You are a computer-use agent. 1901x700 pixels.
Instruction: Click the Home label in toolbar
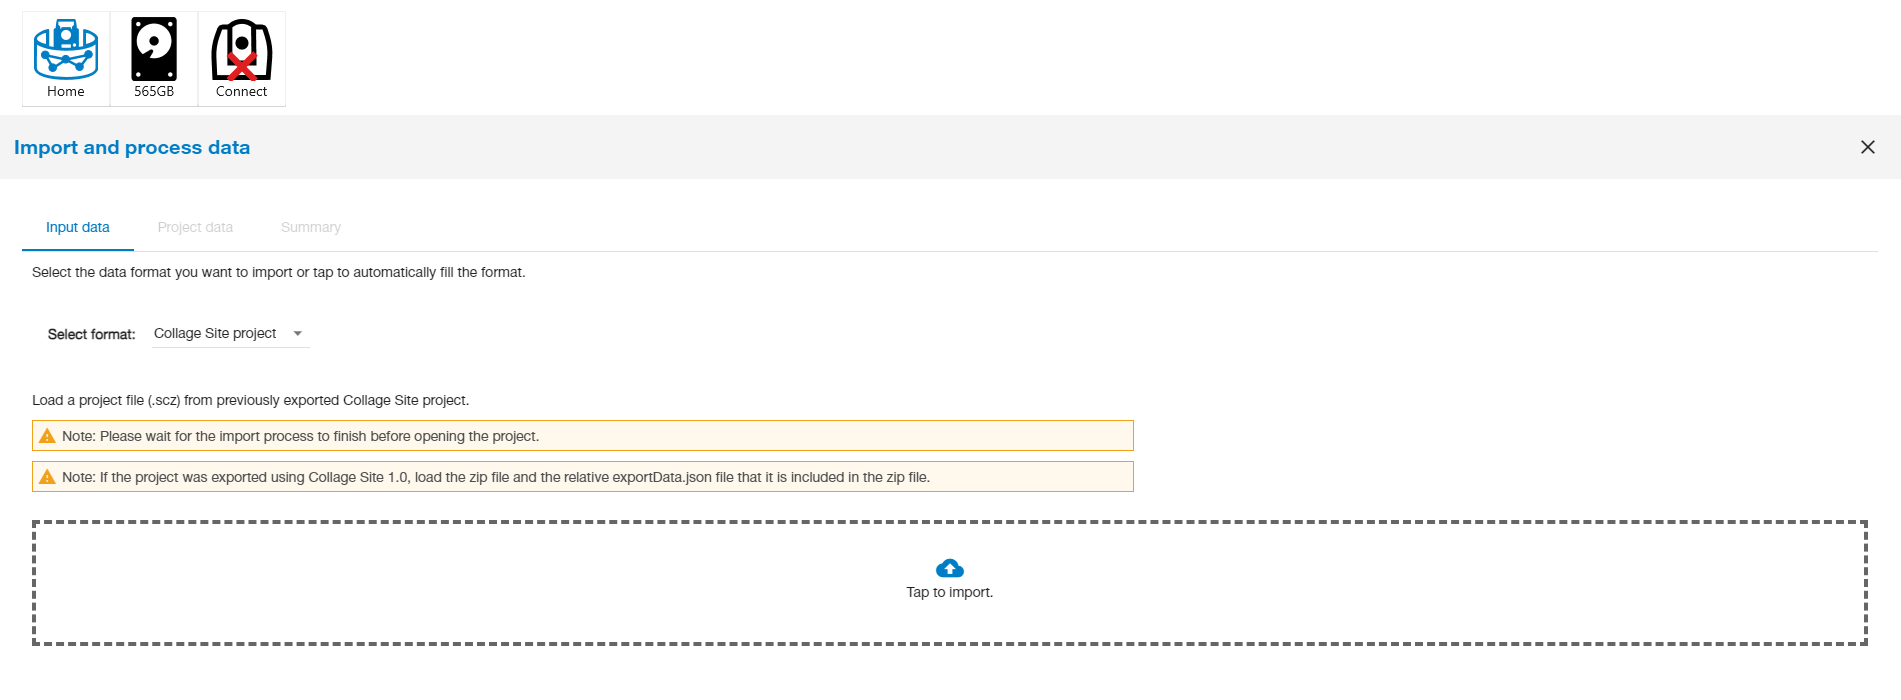[x=66, y=91]
